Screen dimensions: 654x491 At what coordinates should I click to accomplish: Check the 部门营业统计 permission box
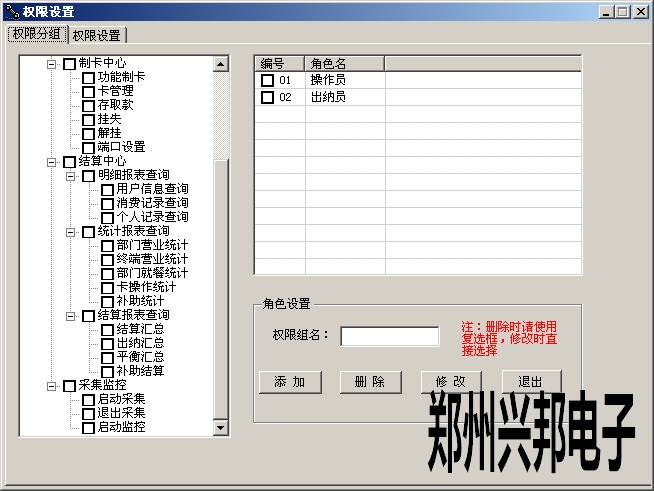coord(107,246)
